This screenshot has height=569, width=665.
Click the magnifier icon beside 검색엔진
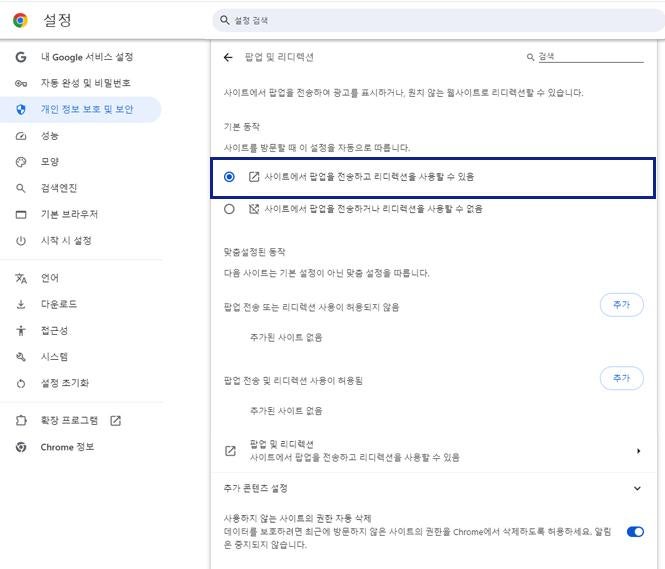coord(21,188)
